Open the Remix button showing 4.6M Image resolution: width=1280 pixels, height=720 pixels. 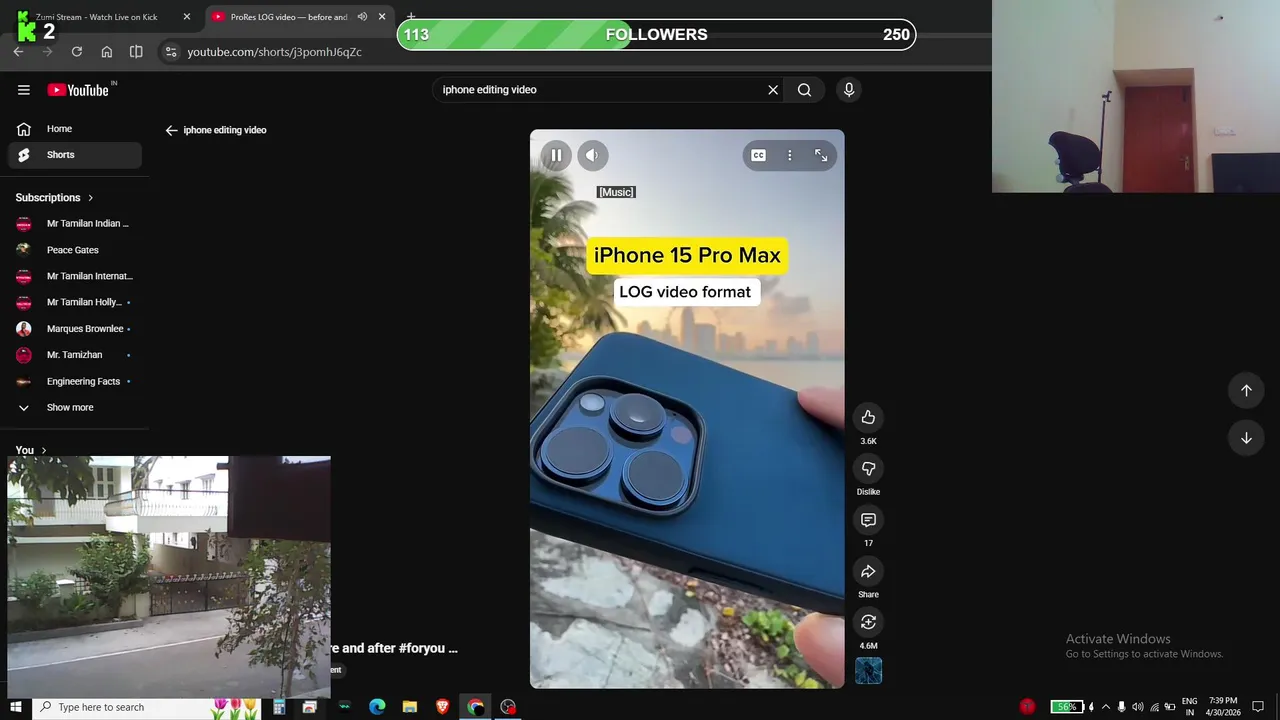pos(868,622)
